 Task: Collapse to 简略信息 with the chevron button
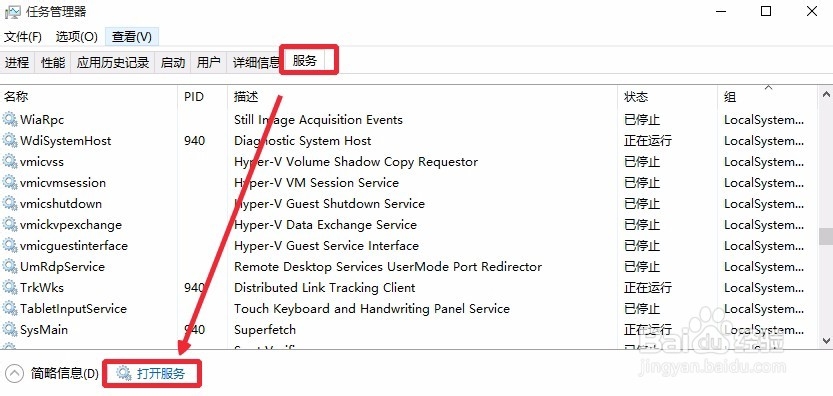tap(14, 373)
